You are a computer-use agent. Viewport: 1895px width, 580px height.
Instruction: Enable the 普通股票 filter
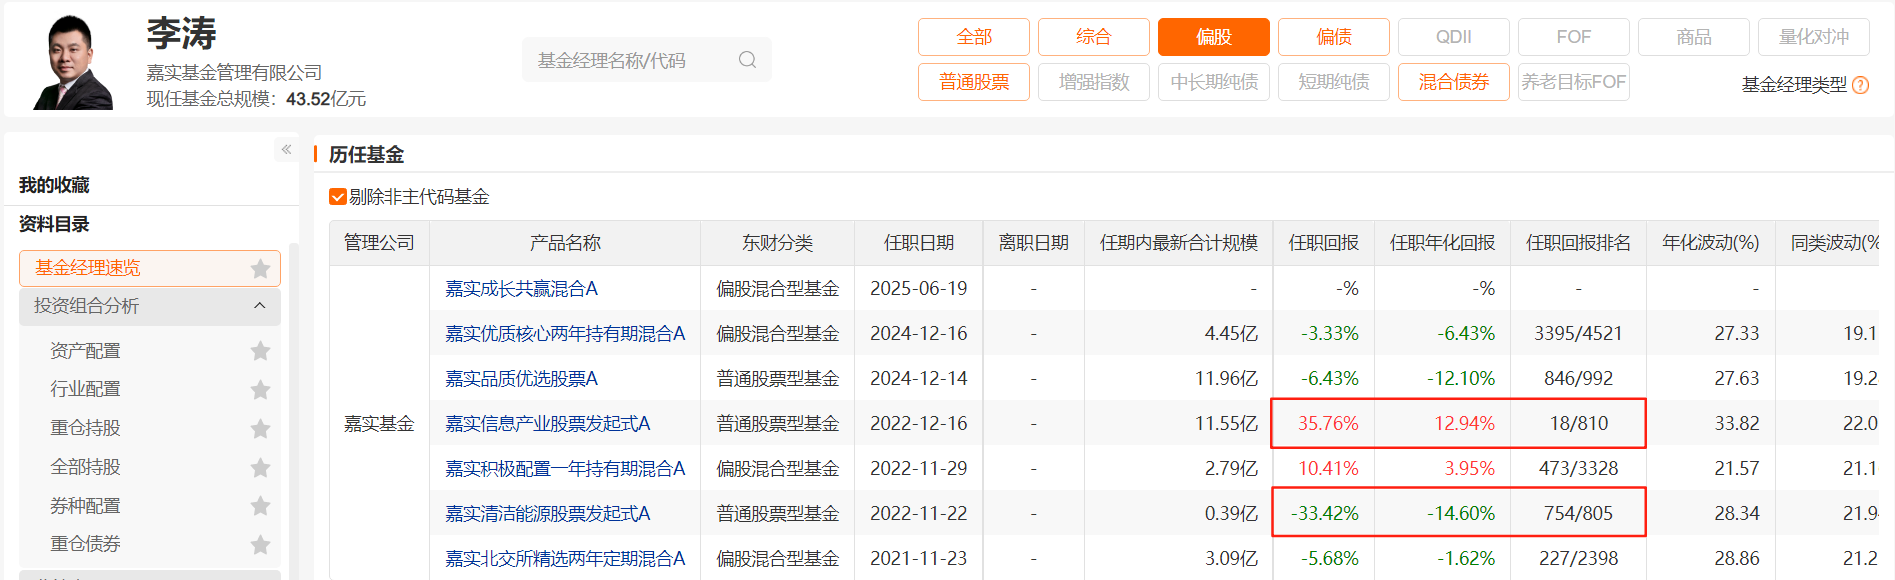973,82
